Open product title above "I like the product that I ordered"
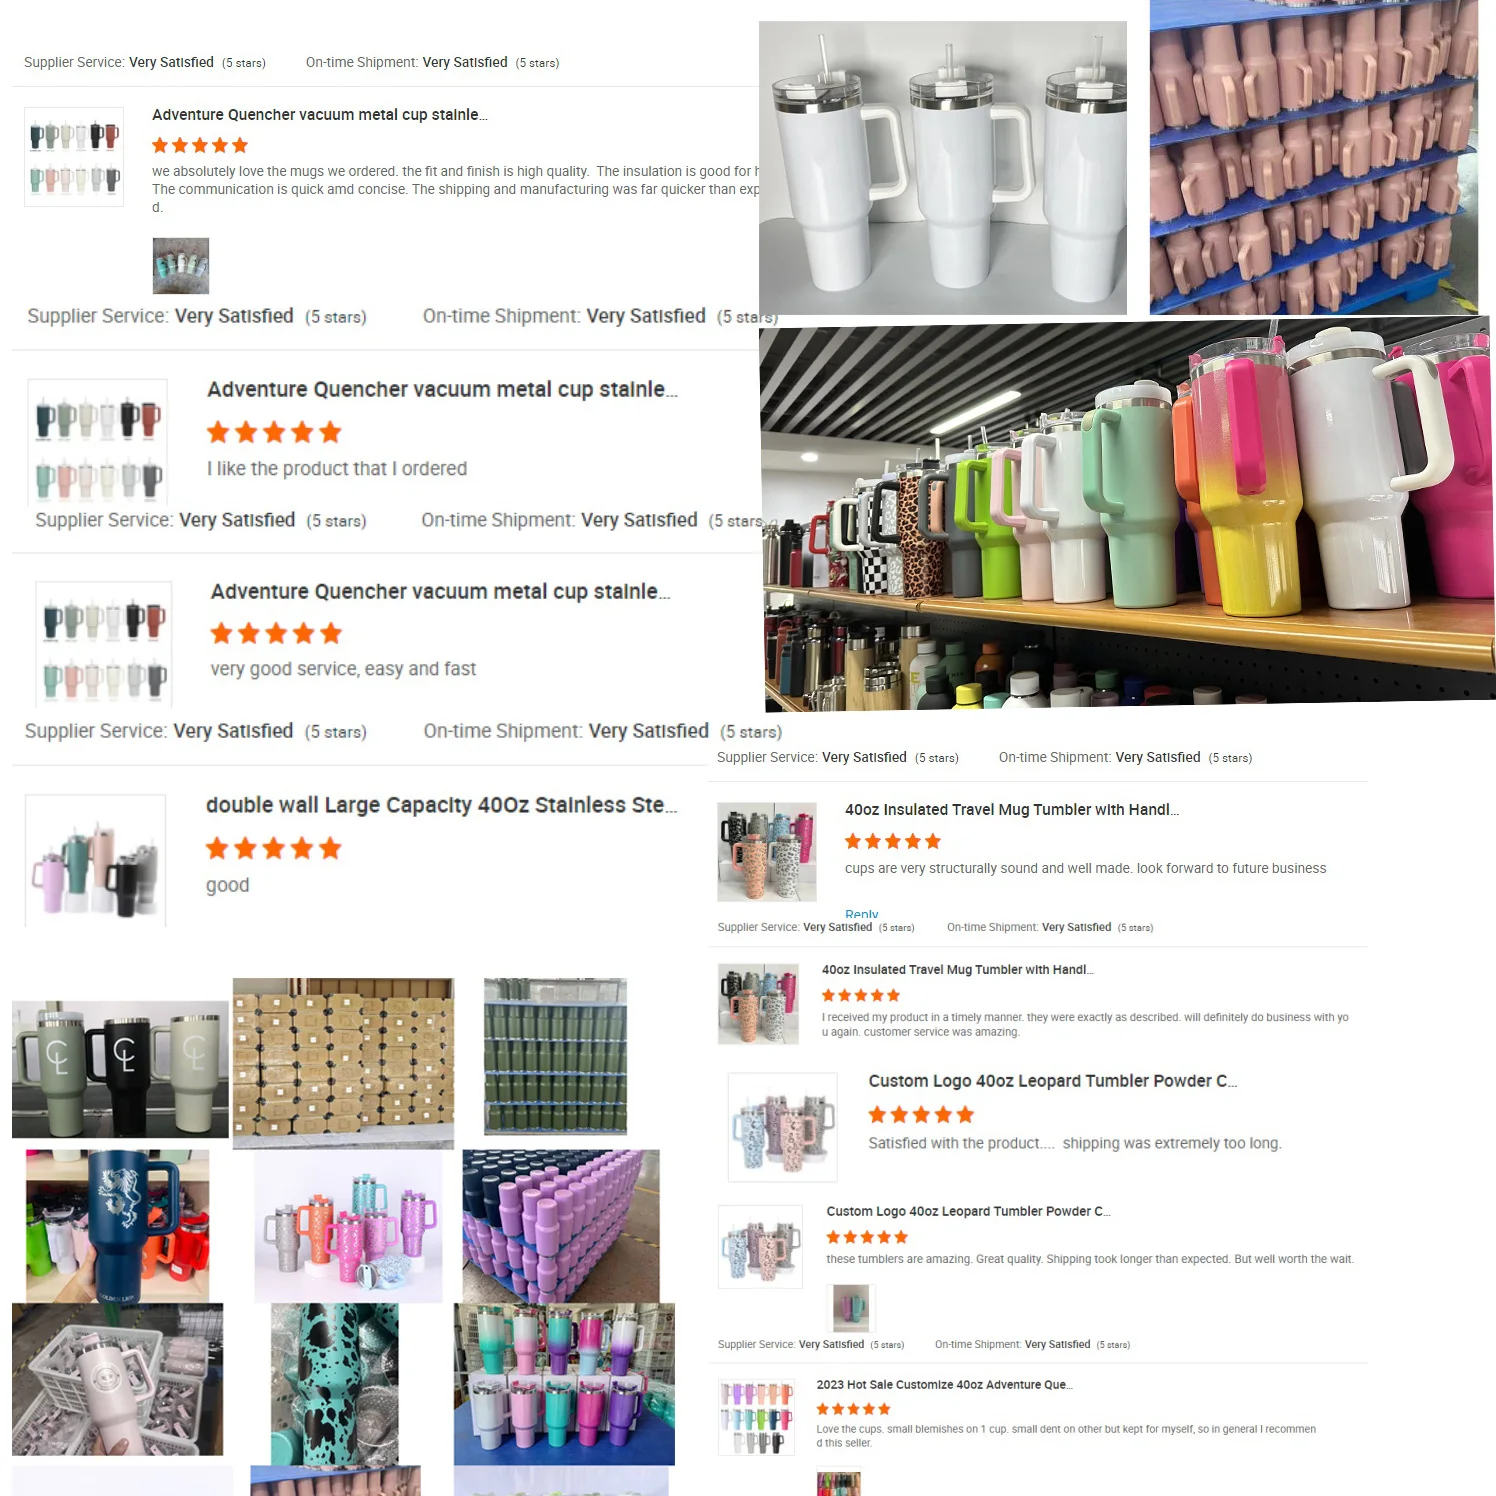The image size is (1496, 1496). pos(442,390)
